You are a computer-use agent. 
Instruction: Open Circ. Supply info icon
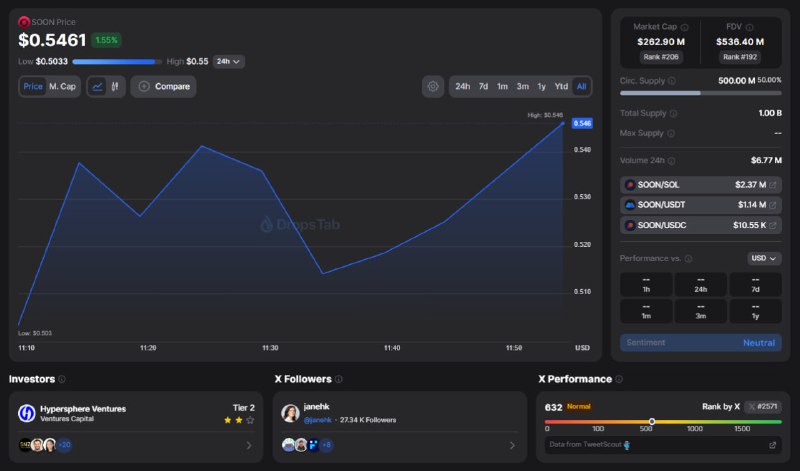[x=672, y=81]
